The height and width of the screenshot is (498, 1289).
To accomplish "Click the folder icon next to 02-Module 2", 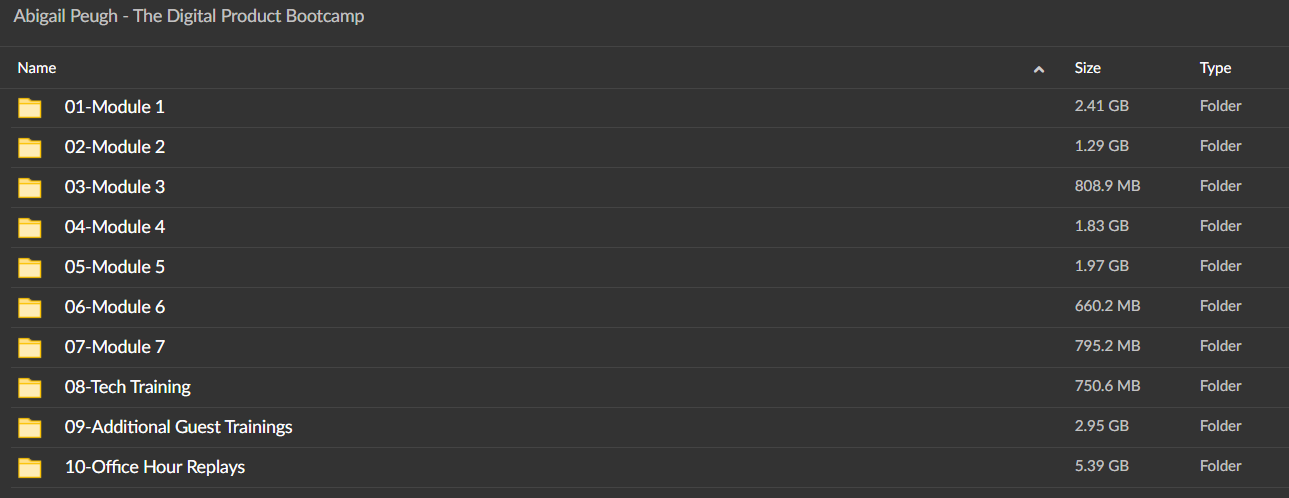I will 30,147.
